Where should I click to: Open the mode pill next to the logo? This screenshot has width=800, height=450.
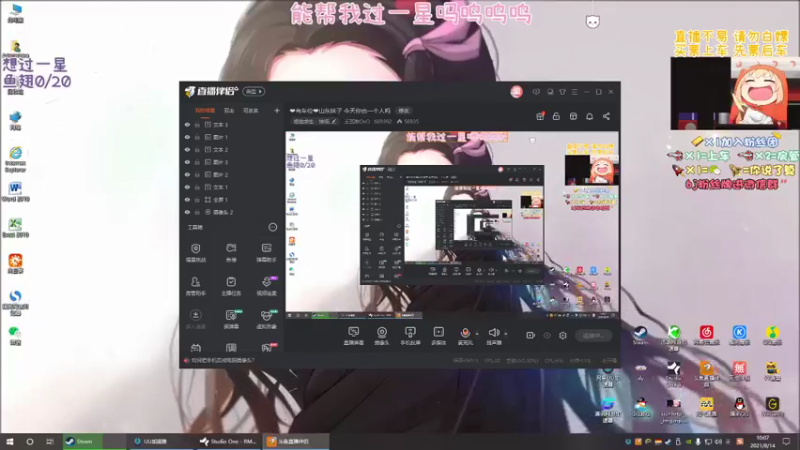(x=254, y=91)
